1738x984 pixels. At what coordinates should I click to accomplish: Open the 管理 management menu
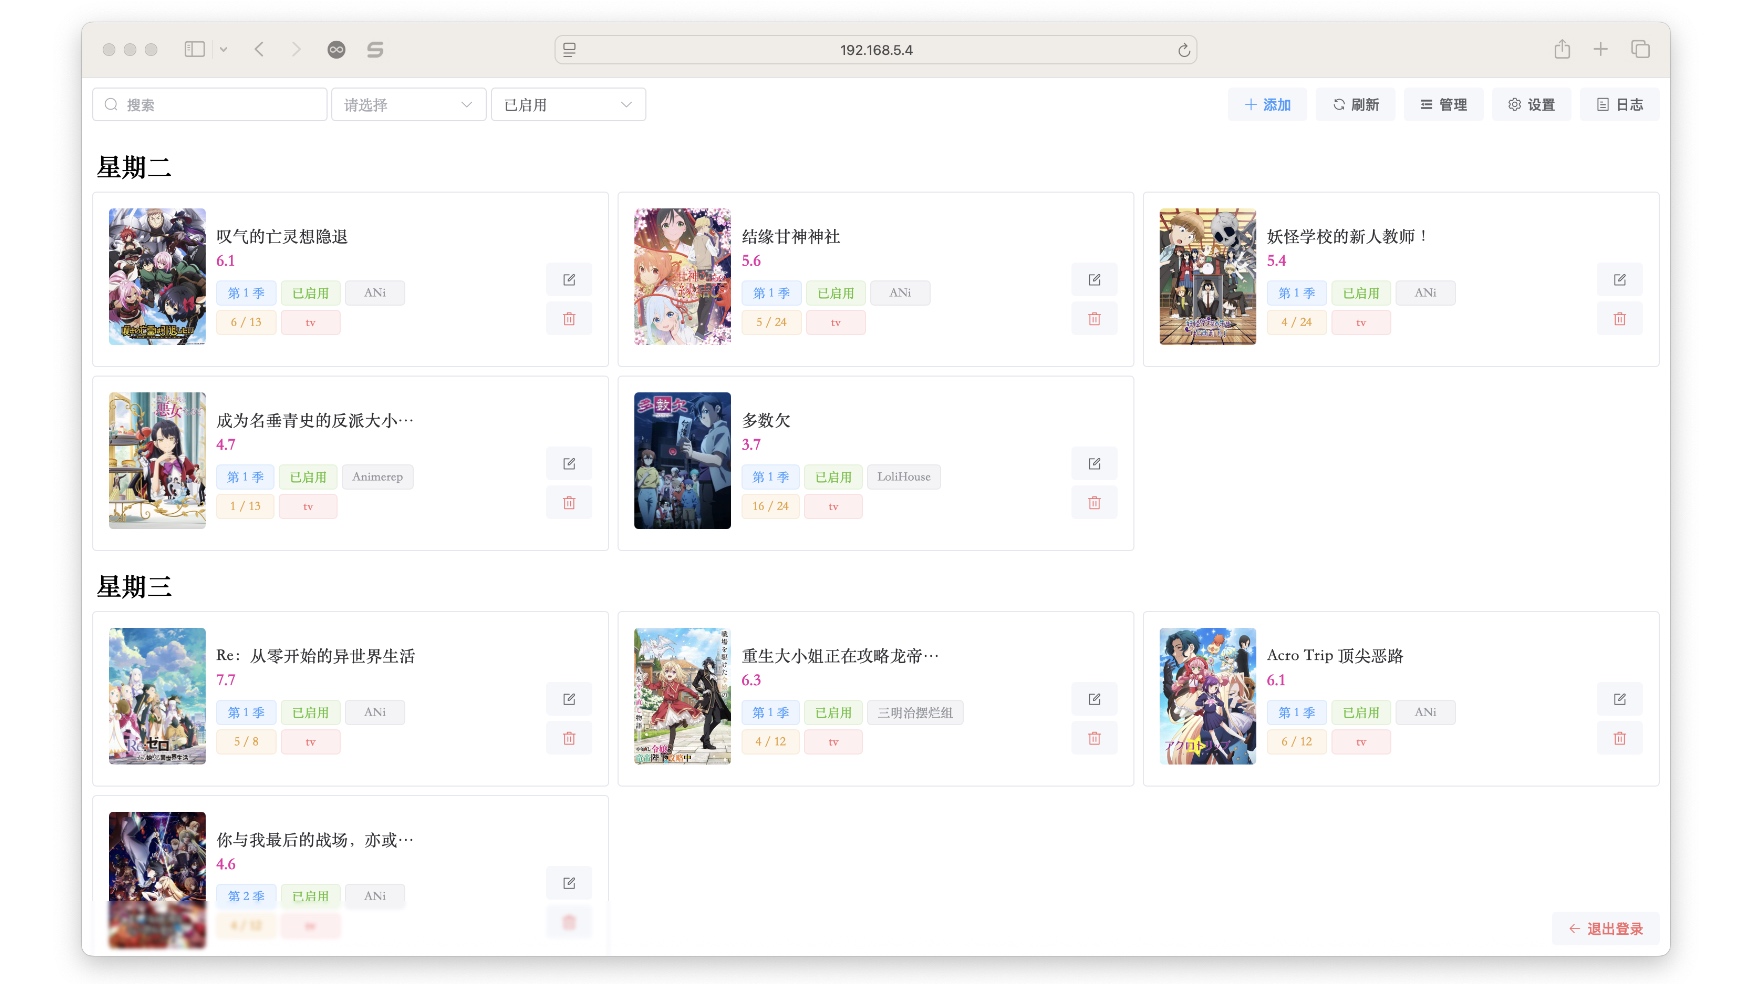click(x=1443, y=105)
